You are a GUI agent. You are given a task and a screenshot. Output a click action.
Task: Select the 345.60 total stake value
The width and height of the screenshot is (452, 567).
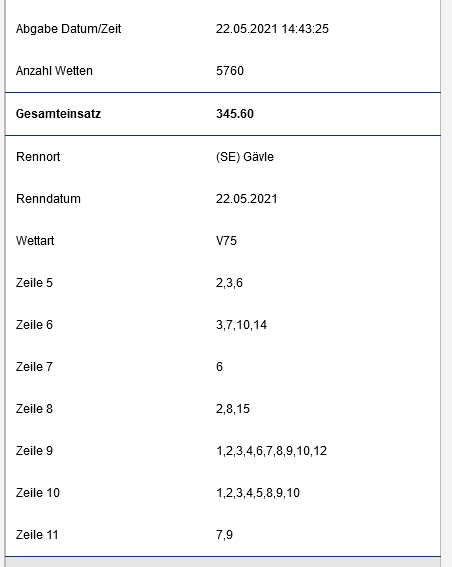[235, 114]
